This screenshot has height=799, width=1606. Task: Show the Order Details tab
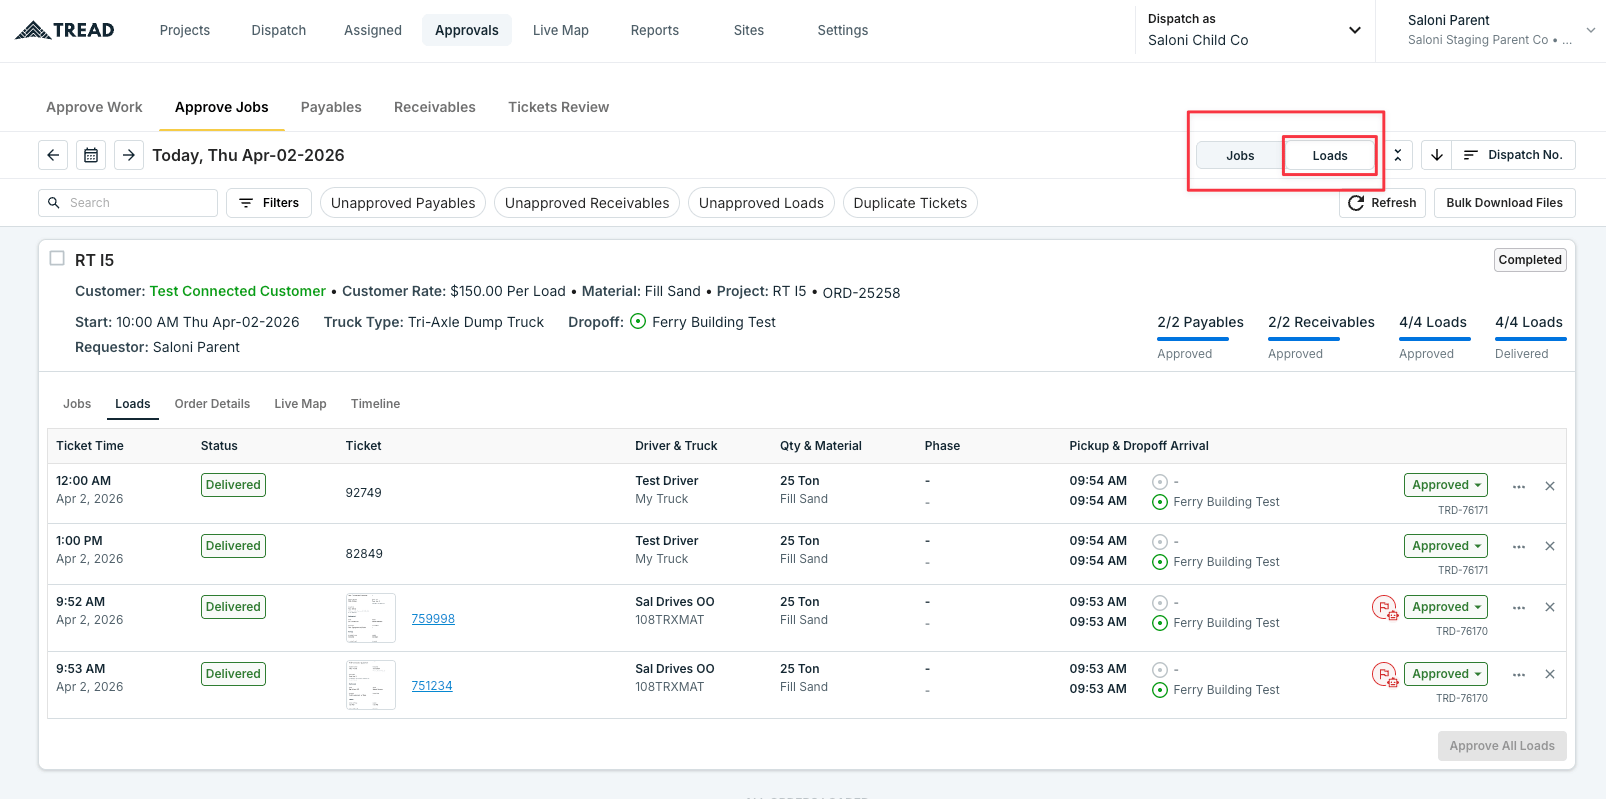point(212,404)
